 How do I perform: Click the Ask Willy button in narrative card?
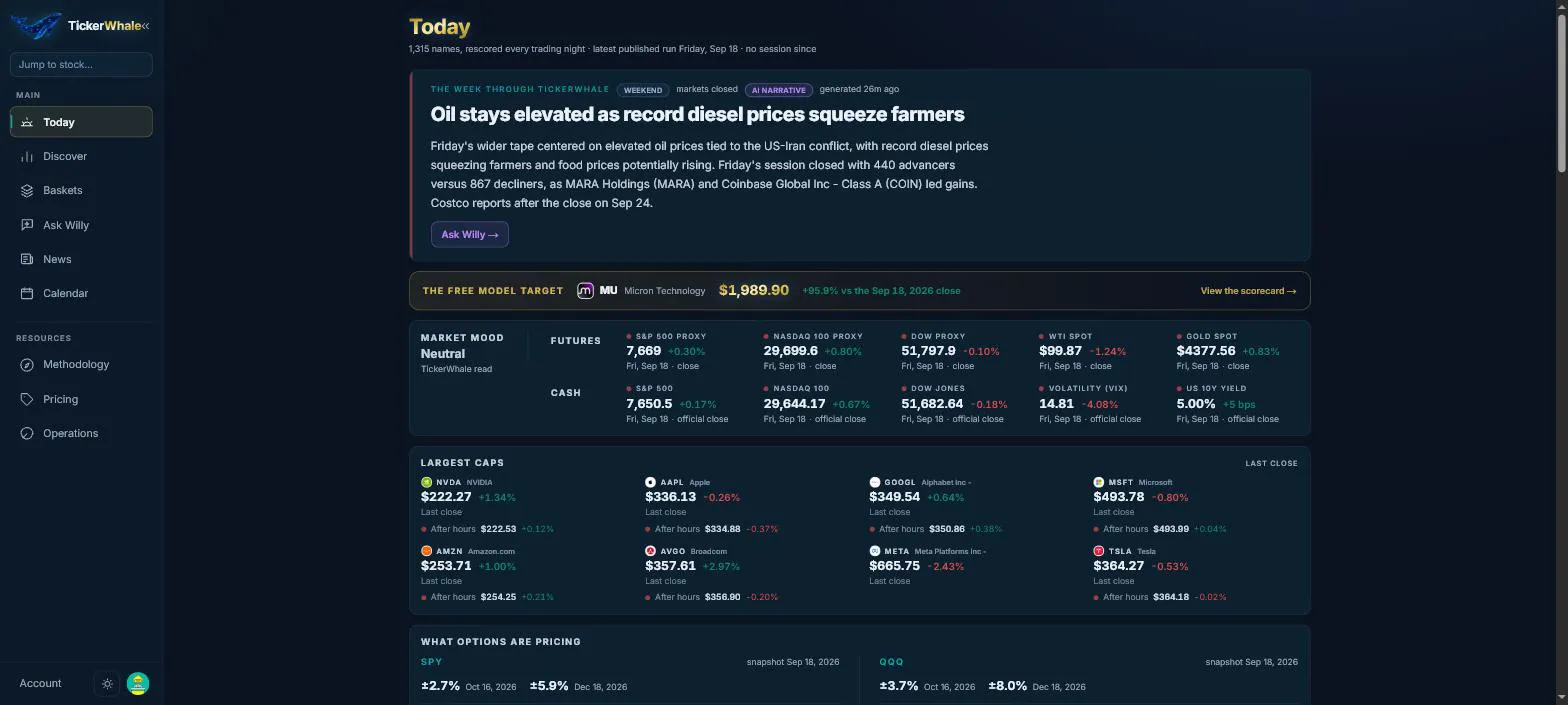click(x=469, y=234)
